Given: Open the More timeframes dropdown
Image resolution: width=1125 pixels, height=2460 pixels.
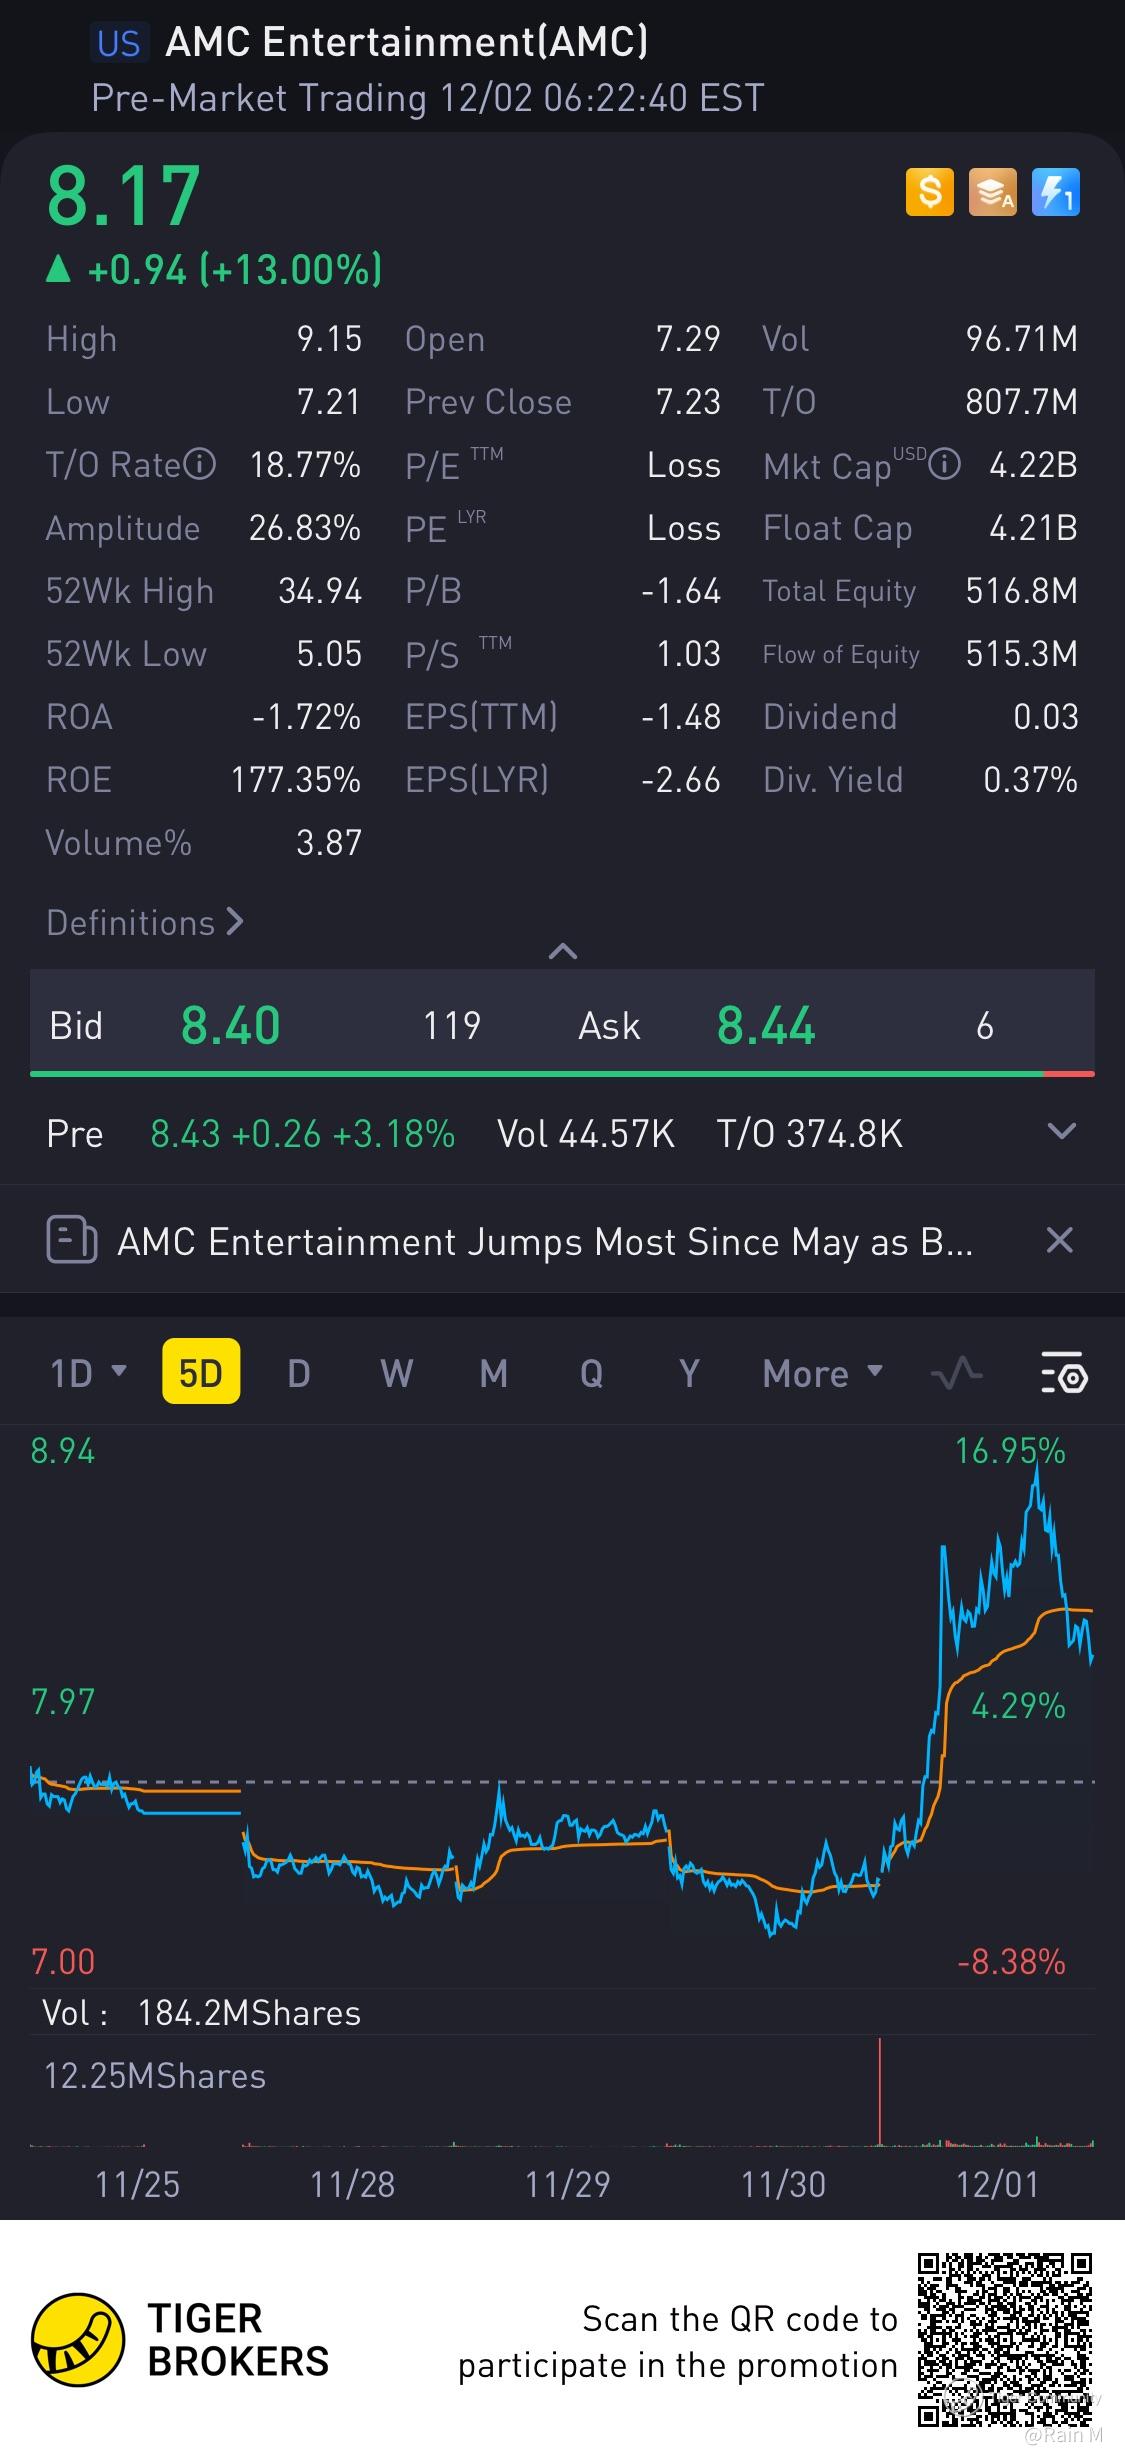Looking at the screenshot, I should (822, 1373).
